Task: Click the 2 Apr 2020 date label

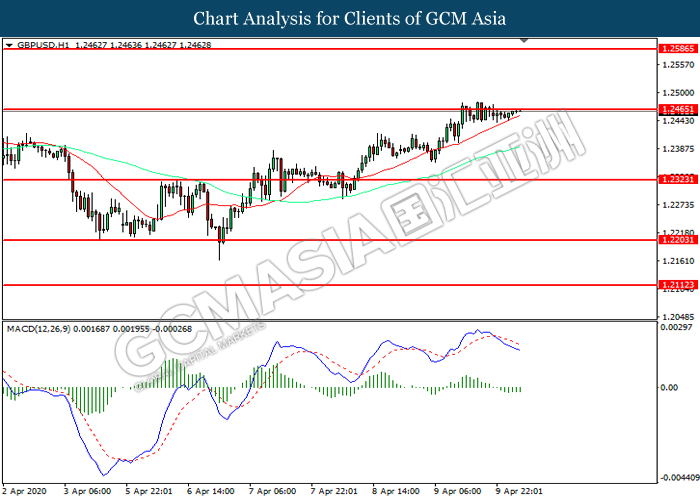Action: [x=25, y=492]
